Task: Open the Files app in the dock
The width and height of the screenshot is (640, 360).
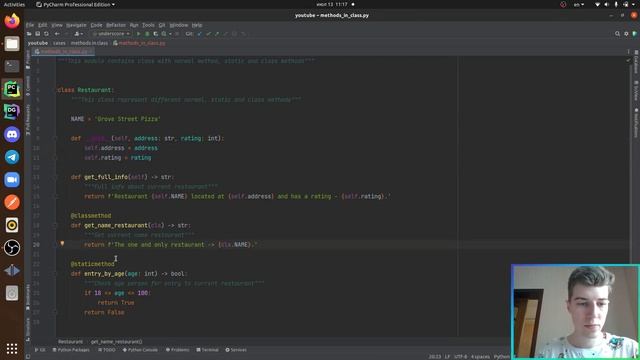Action: point(12,43)
